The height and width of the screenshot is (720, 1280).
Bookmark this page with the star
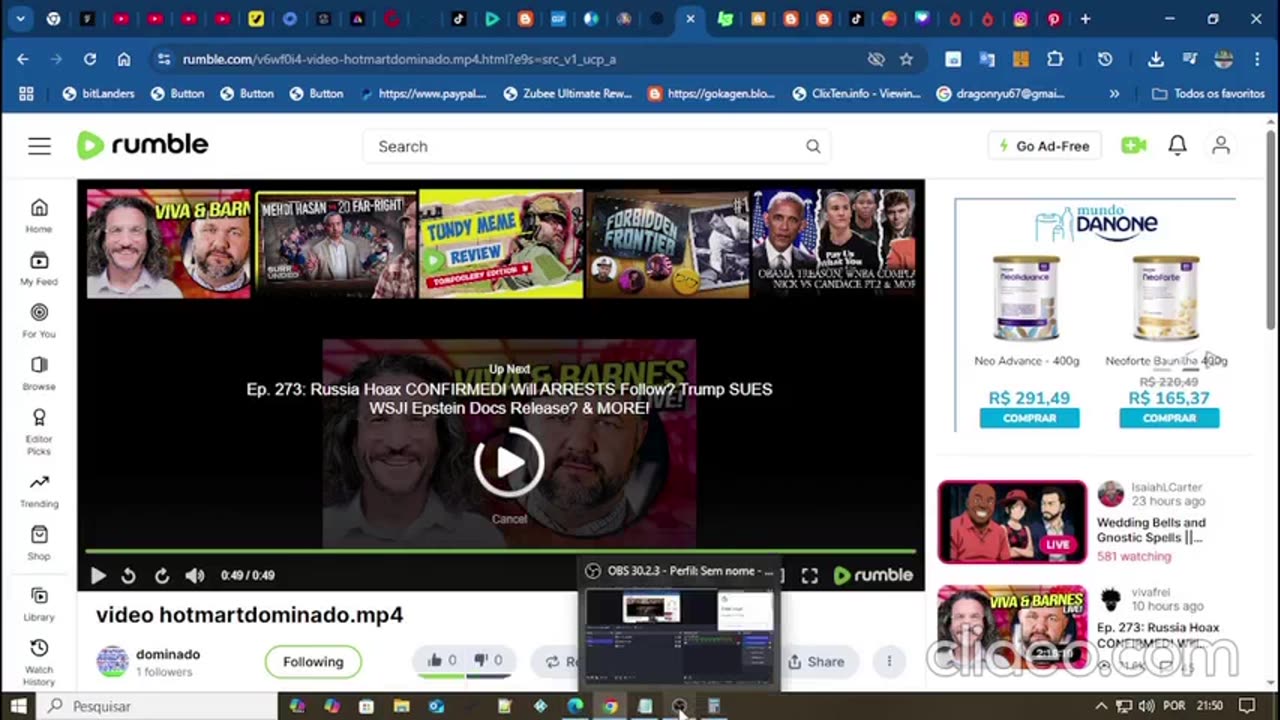coord(906,59)
